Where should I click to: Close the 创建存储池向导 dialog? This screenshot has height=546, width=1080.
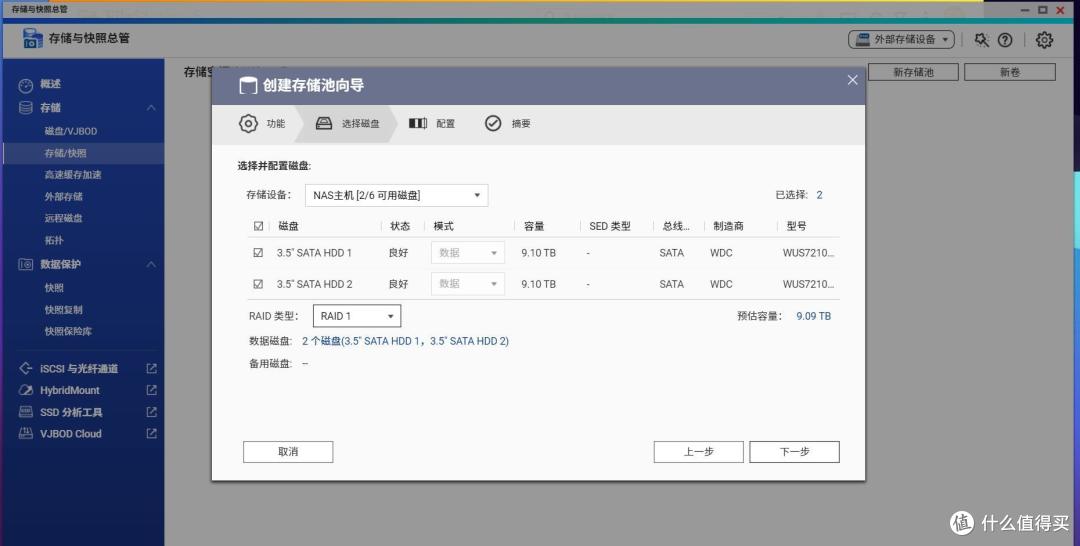click(852, 80)
